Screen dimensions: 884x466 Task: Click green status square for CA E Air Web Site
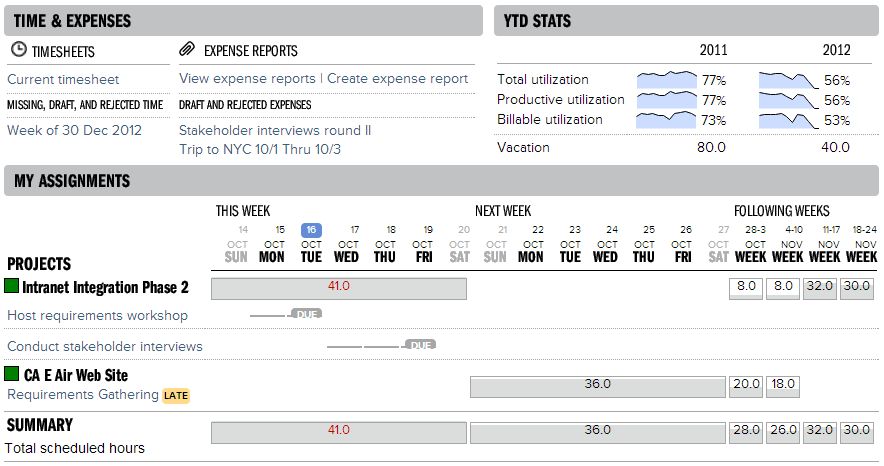pyautogui.click(x=11, y=373)
